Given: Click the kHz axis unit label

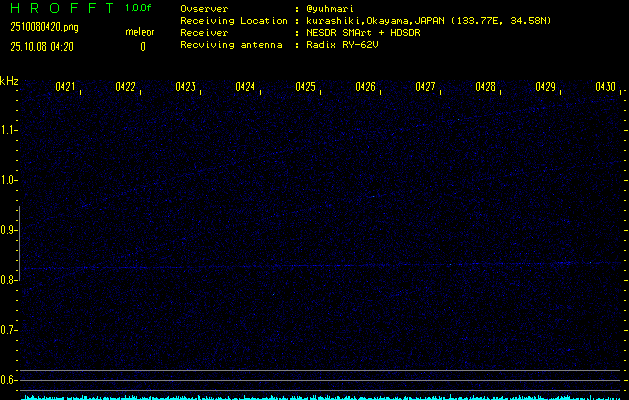Looking at the screenshot, I should pyautogui.click(x=9, y=81).
